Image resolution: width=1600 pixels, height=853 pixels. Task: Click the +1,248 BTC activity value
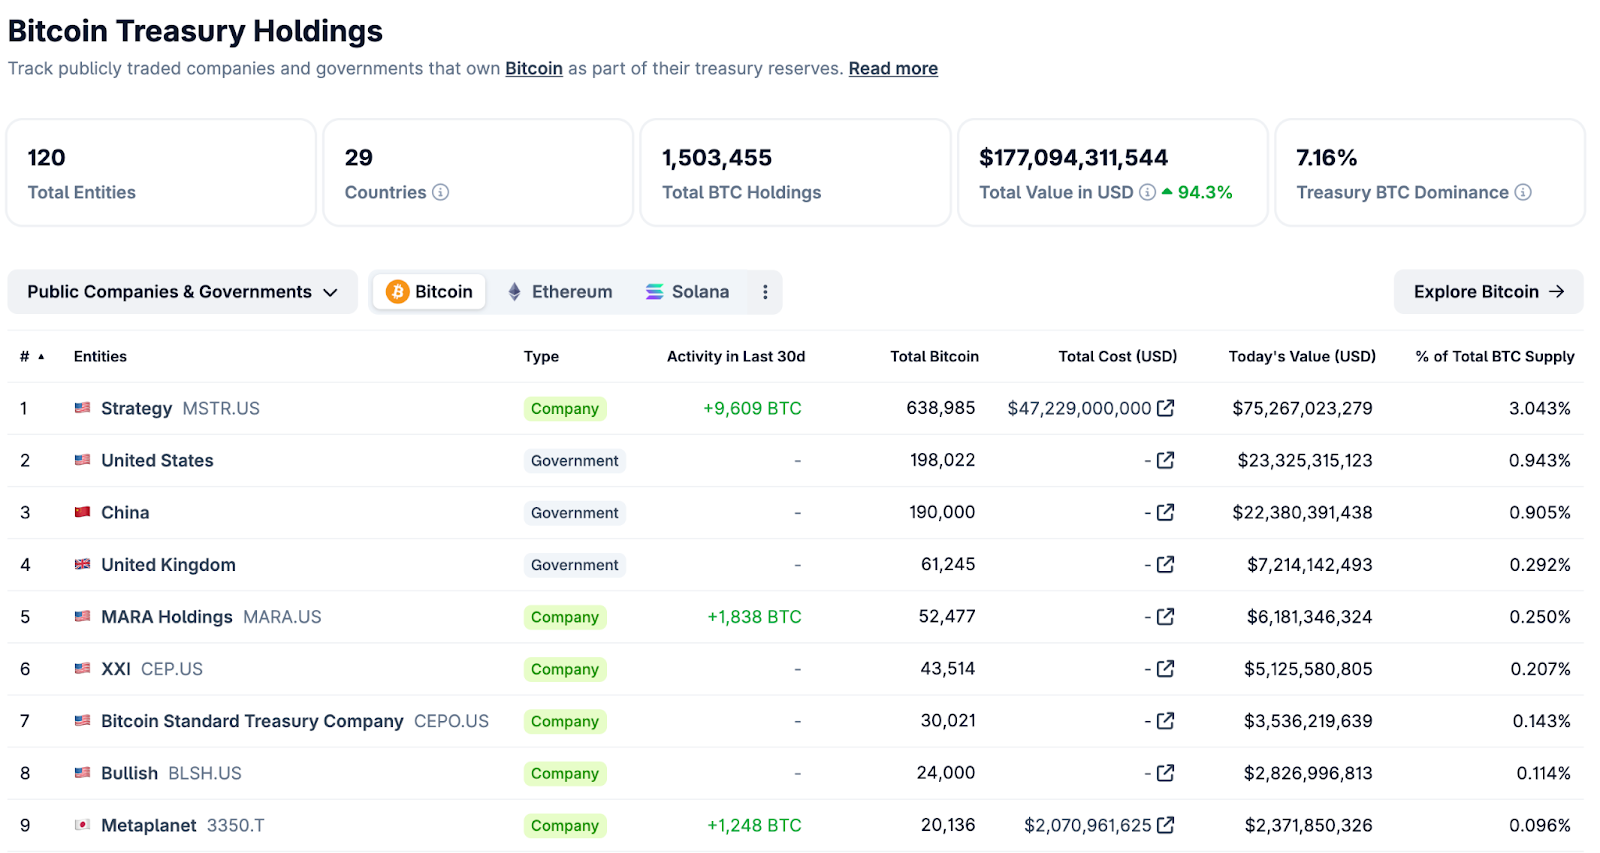click(754, 825)
